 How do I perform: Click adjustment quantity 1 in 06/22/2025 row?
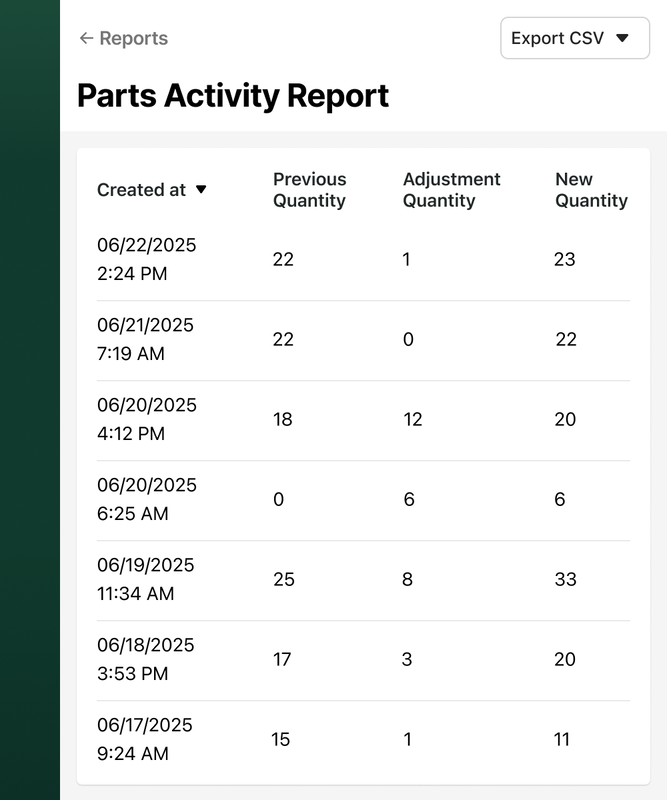(407, 259)
